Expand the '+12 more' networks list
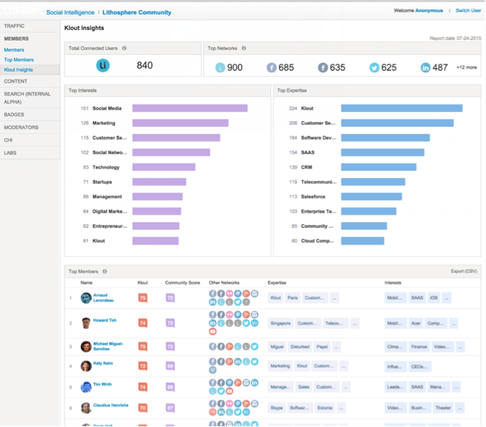Viewport: 486px width, 427px height. pyautogui.click(x=467, y=67)
